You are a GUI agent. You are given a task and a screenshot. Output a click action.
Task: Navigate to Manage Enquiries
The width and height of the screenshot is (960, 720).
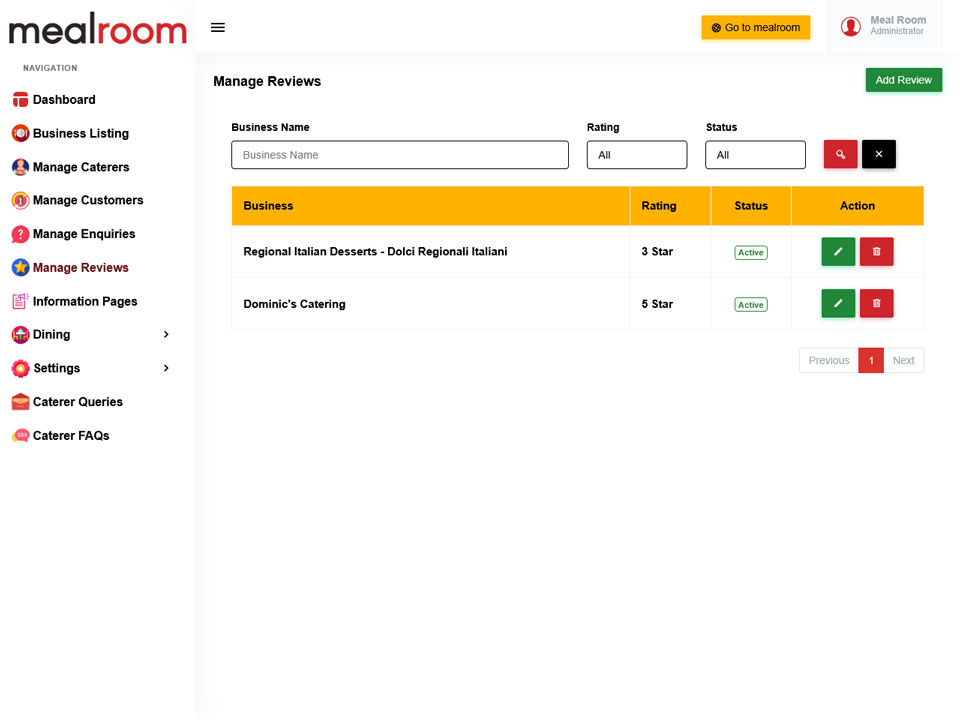[84, 234]
